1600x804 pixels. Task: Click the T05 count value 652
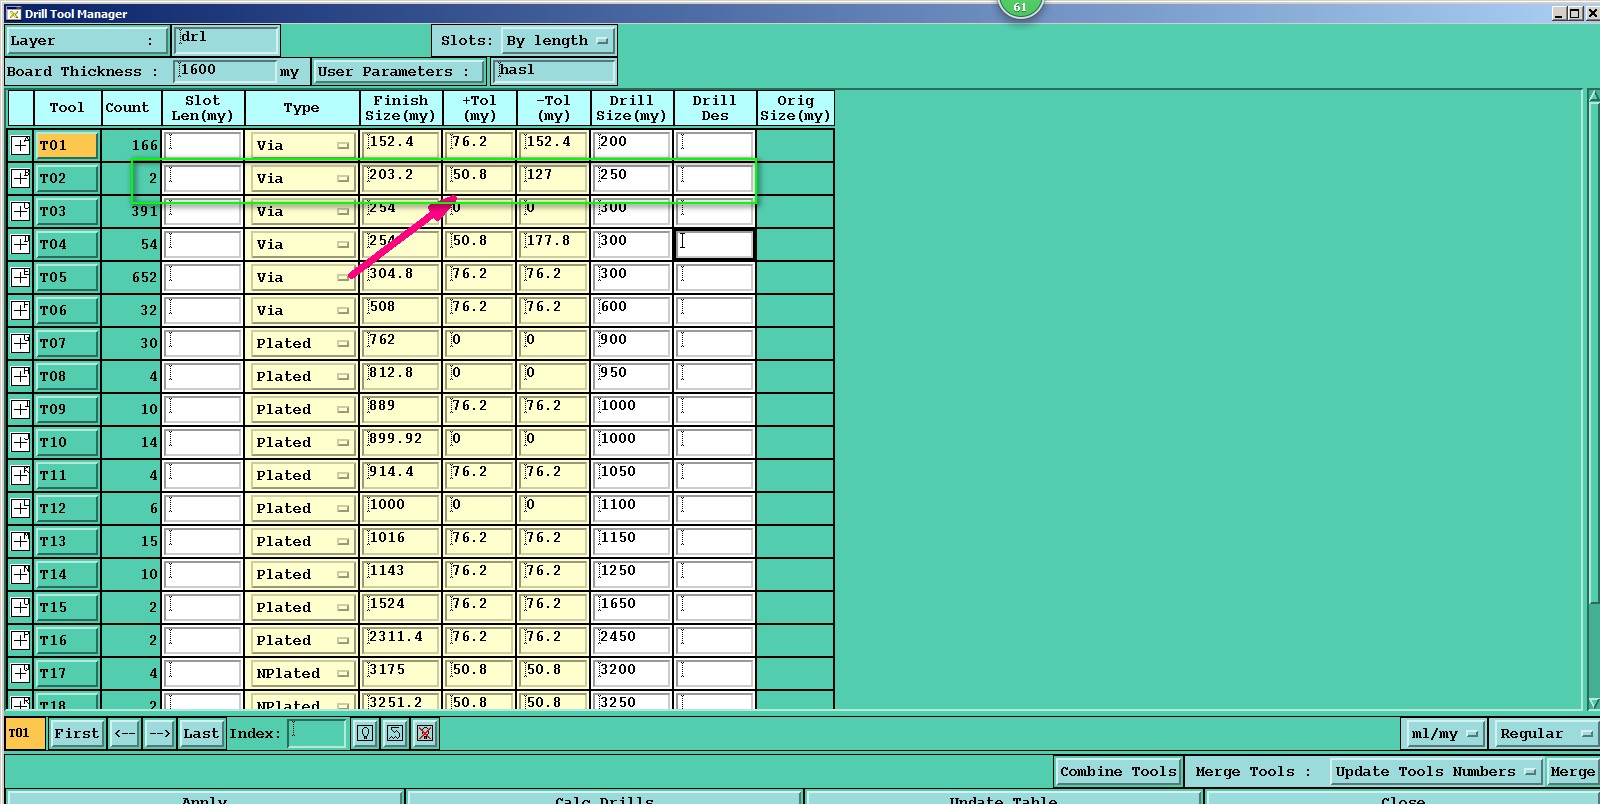[144, 278]
